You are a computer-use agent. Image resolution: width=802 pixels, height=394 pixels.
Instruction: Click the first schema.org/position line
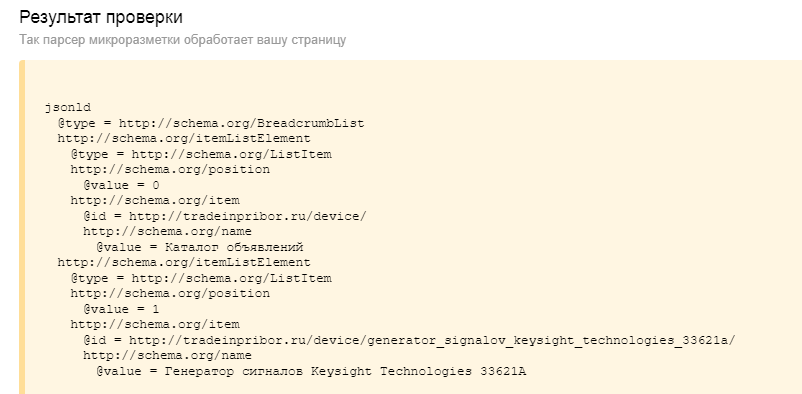[170, 169]
